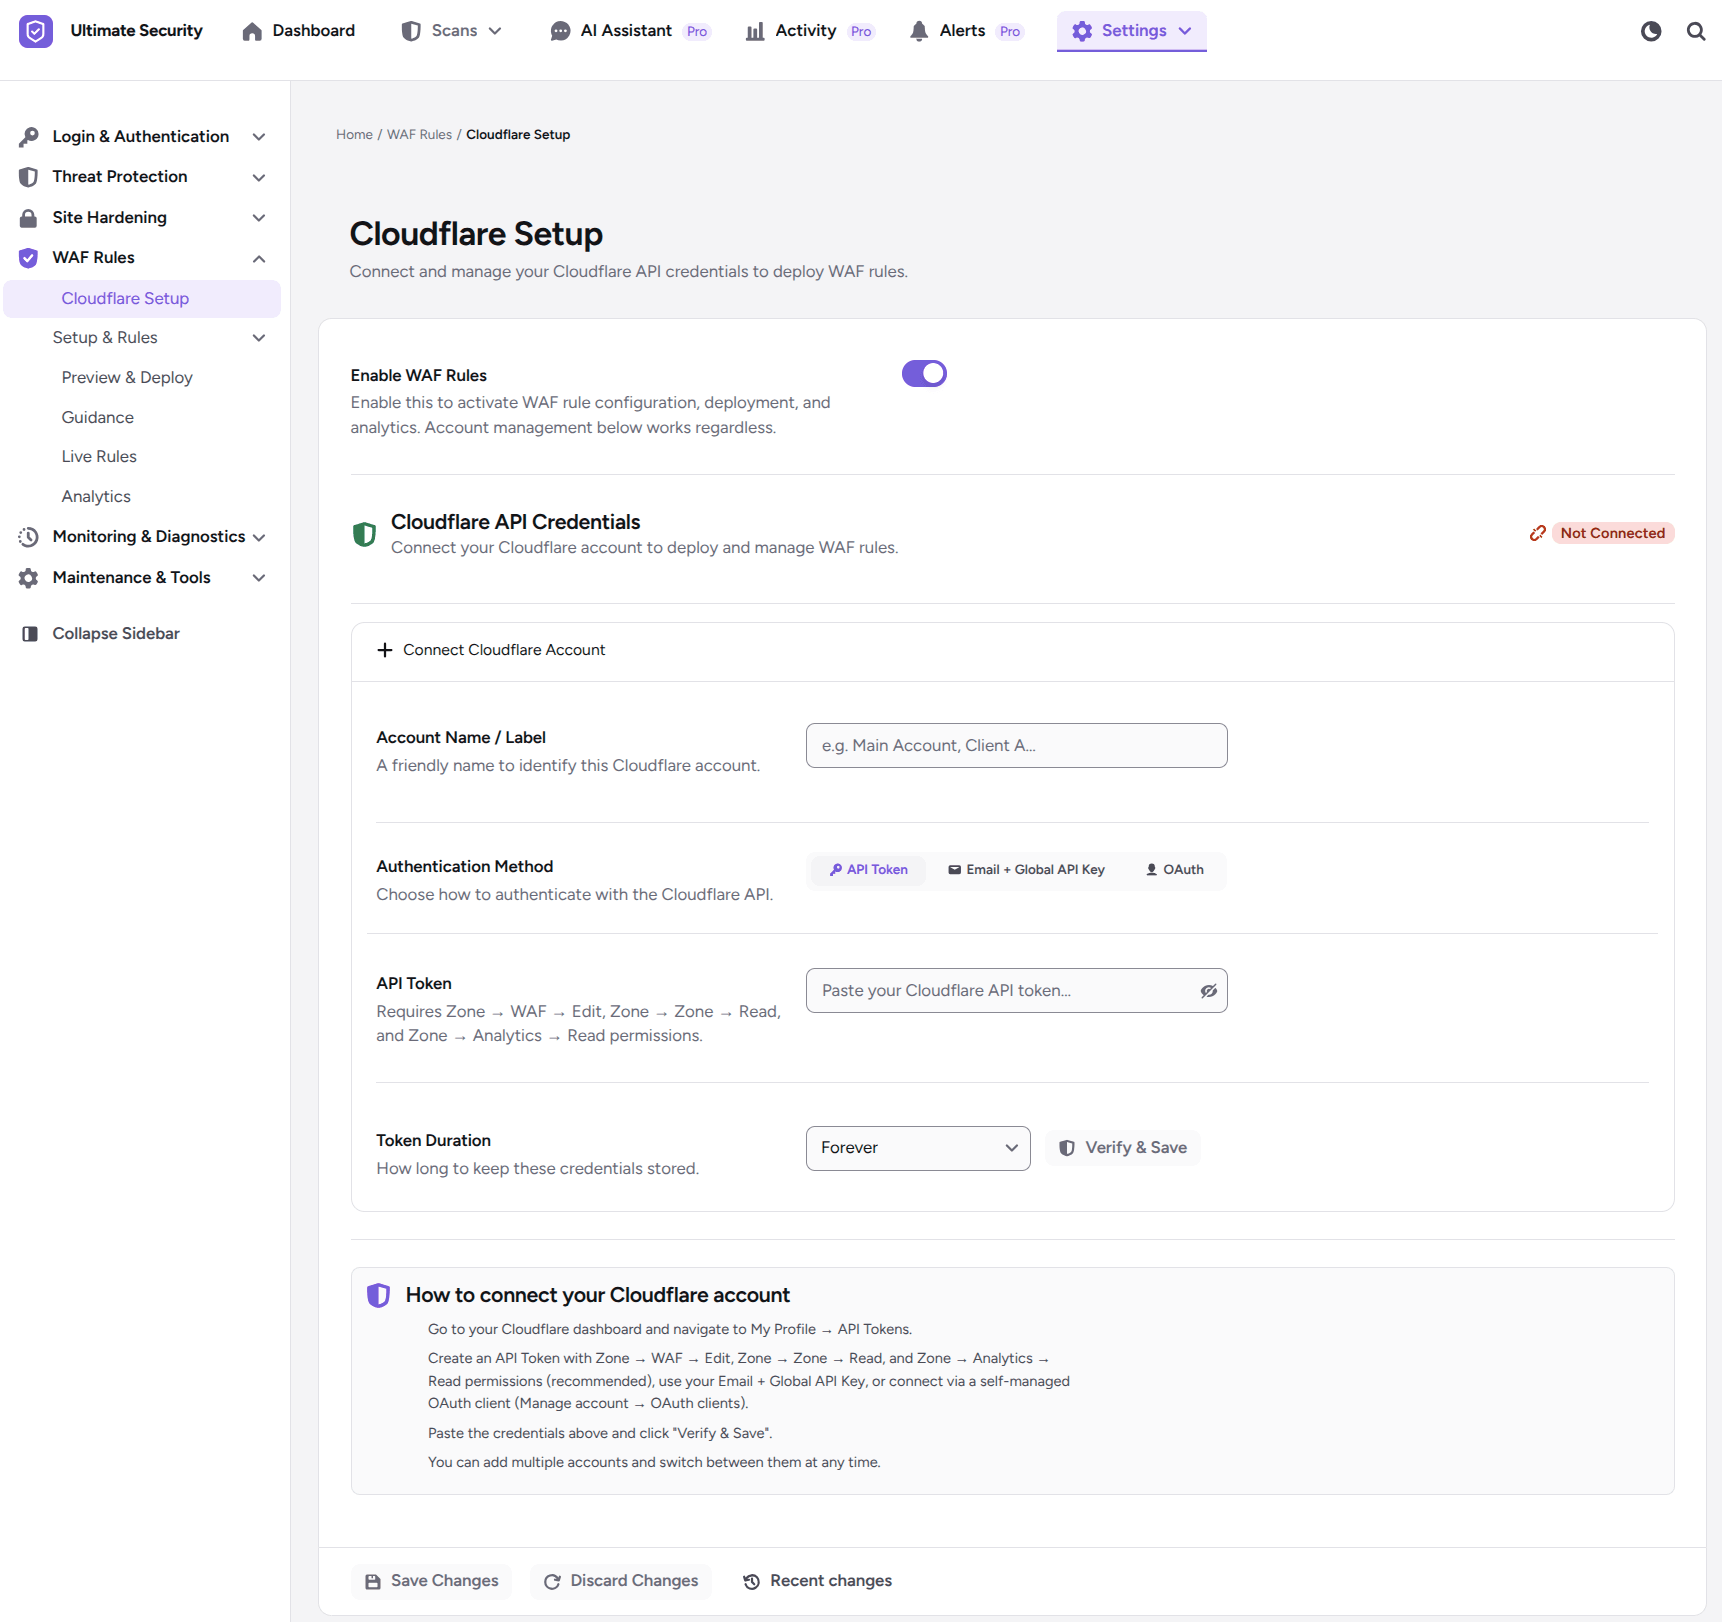This screenshot has width=1722, height=1622.
Task: Click the Login & Authentication key icon
Action: click(29, 136)
